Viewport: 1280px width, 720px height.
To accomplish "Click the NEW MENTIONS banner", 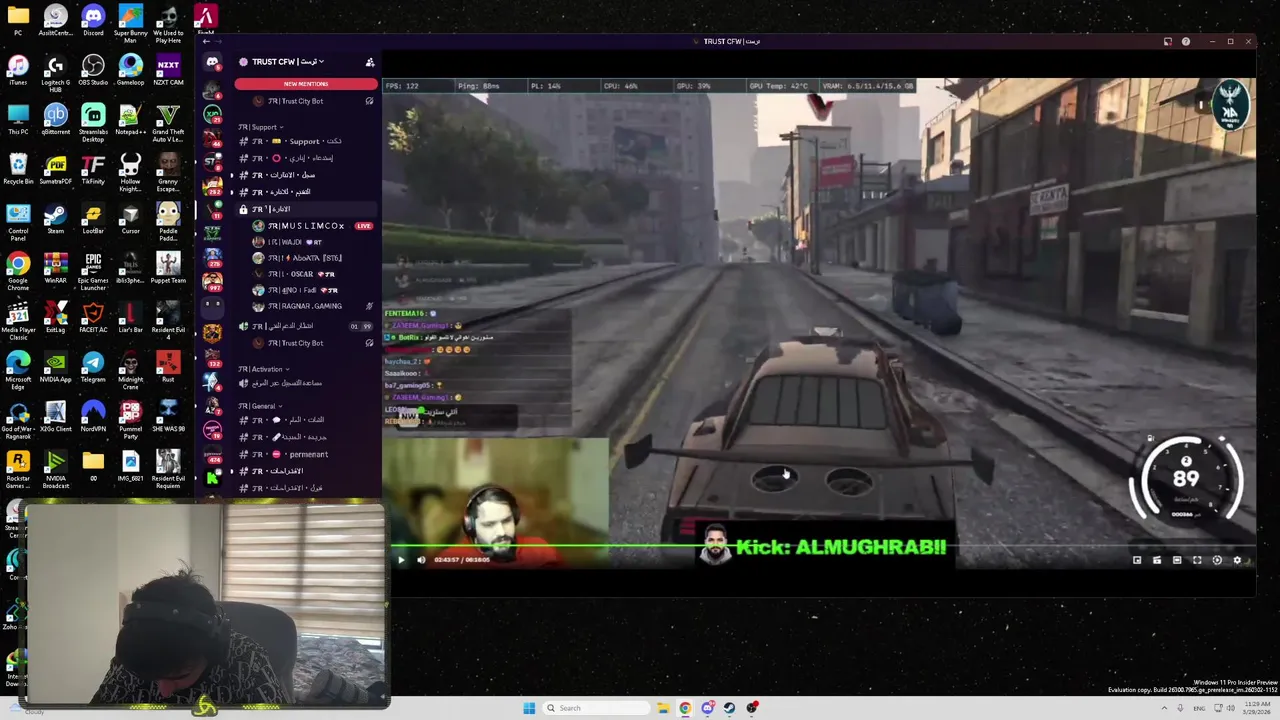I will tap(305, 84).
